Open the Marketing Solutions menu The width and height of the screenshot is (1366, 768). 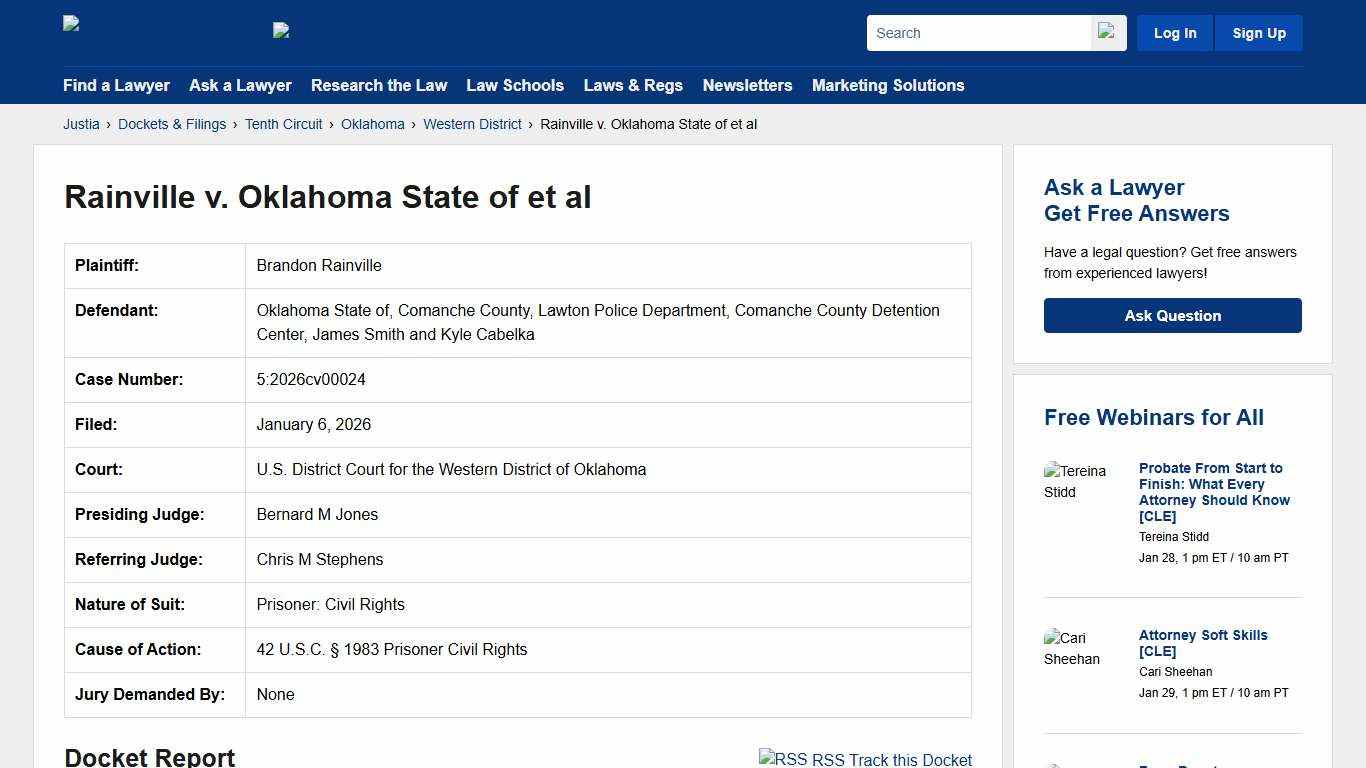[888, 86]
